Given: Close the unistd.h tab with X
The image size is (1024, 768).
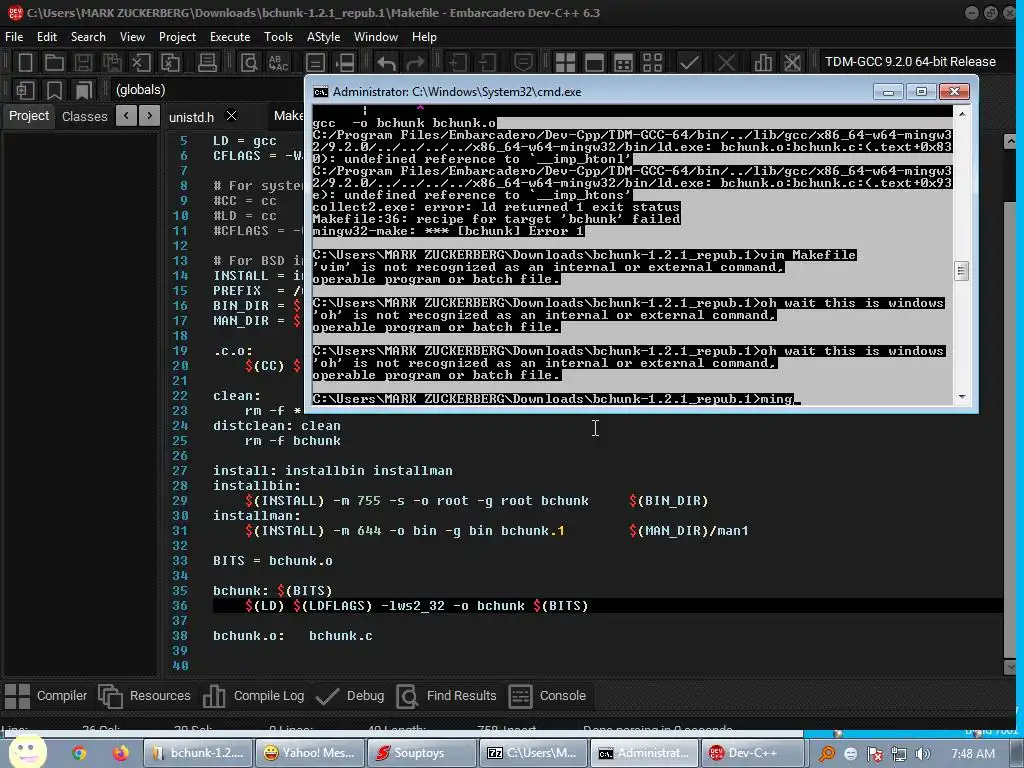Looking at the screenshot, I should click(231, 116).
